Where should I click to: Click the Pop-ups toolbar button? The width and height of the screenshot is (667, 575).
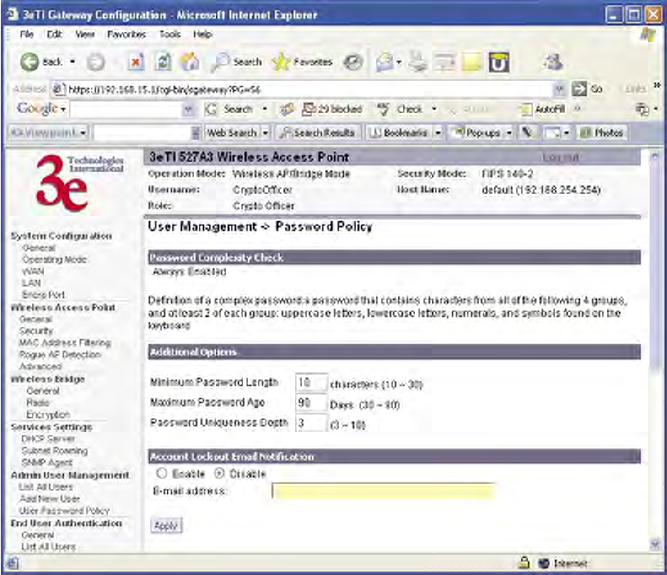(x=476, y=133)
